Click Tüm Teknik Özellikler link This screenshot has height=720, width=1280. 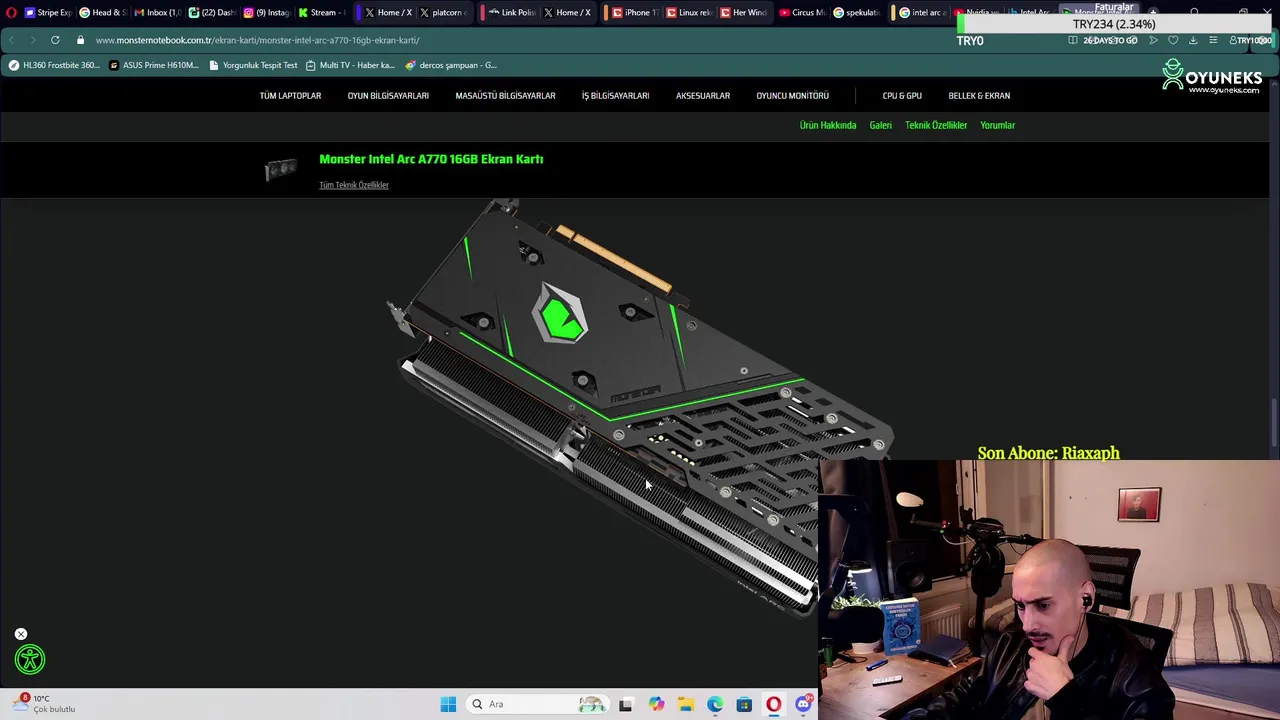click(354, 185)
